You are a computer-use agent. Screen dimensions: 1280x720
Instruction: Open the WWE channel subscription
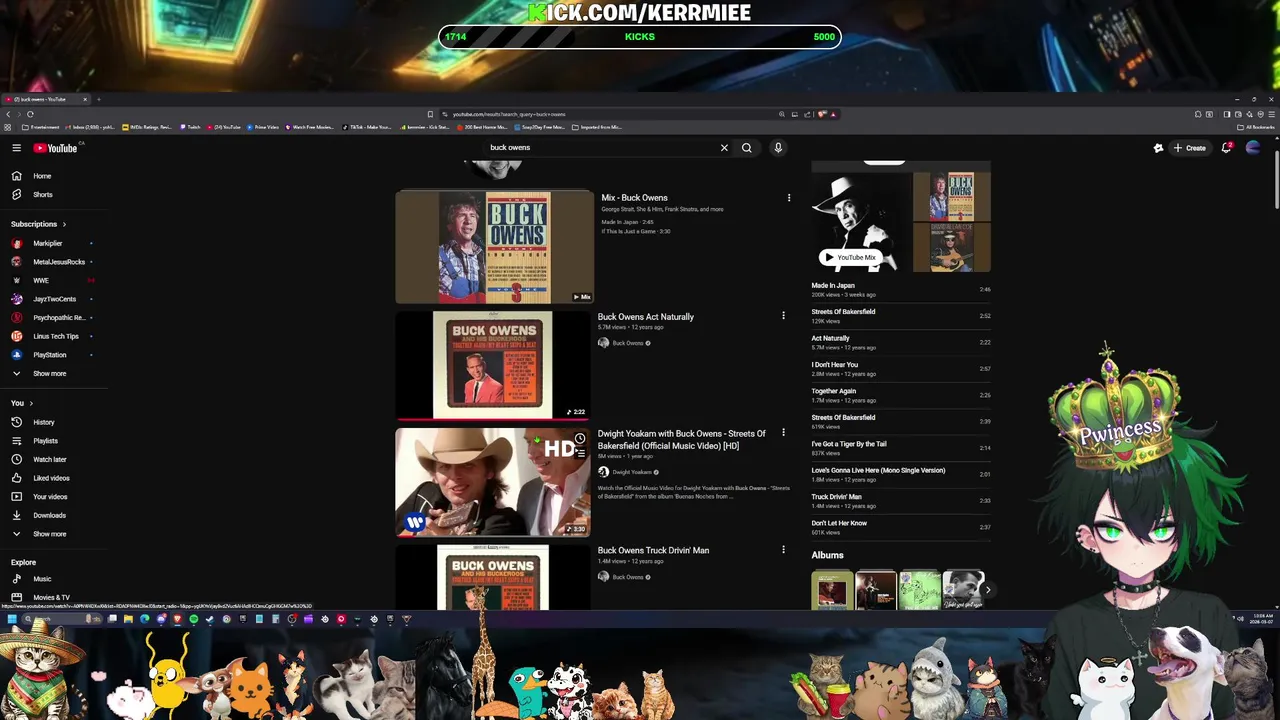click(54, 281)
